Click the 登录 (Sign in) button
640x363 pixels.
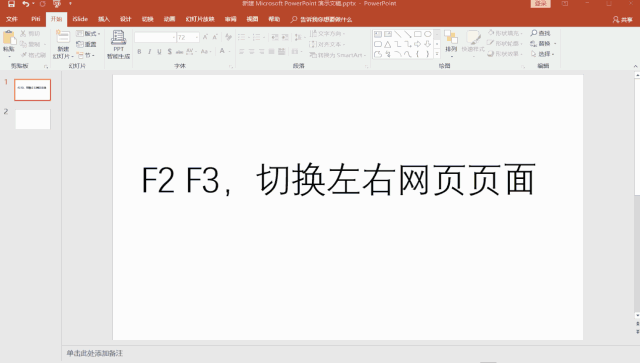click(540, 4)
